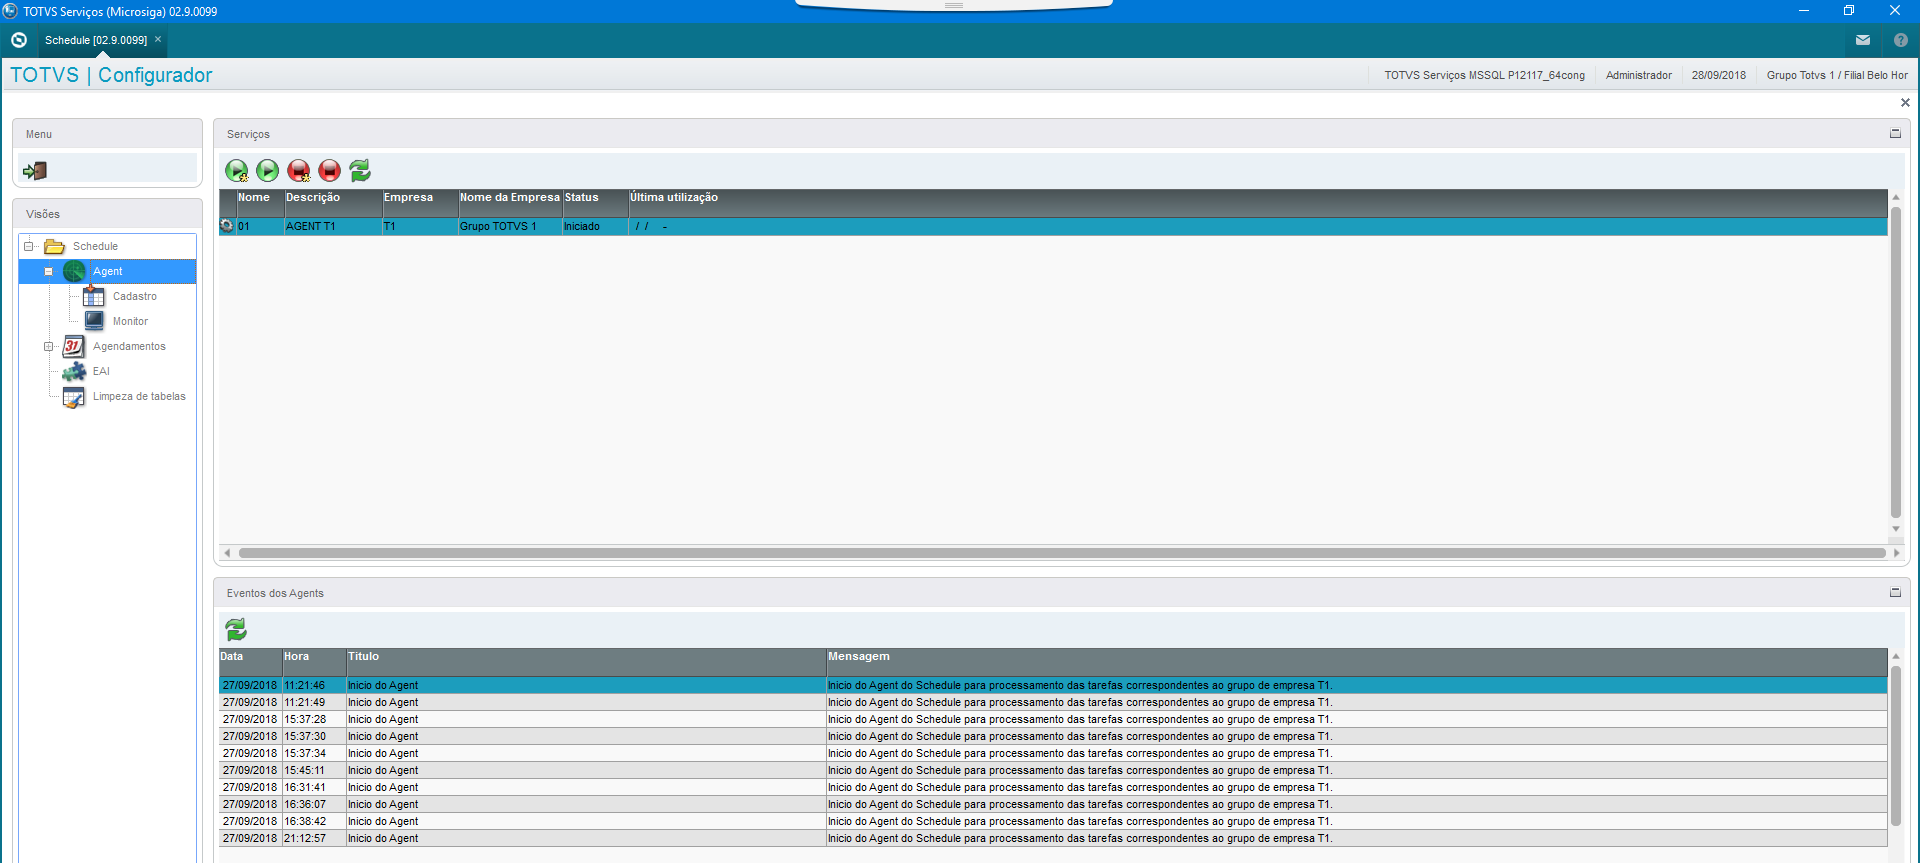Click the Grupo TOTVS 1 cell
The width and height of the screenshot is (1920, 863).
click(510, 226)
